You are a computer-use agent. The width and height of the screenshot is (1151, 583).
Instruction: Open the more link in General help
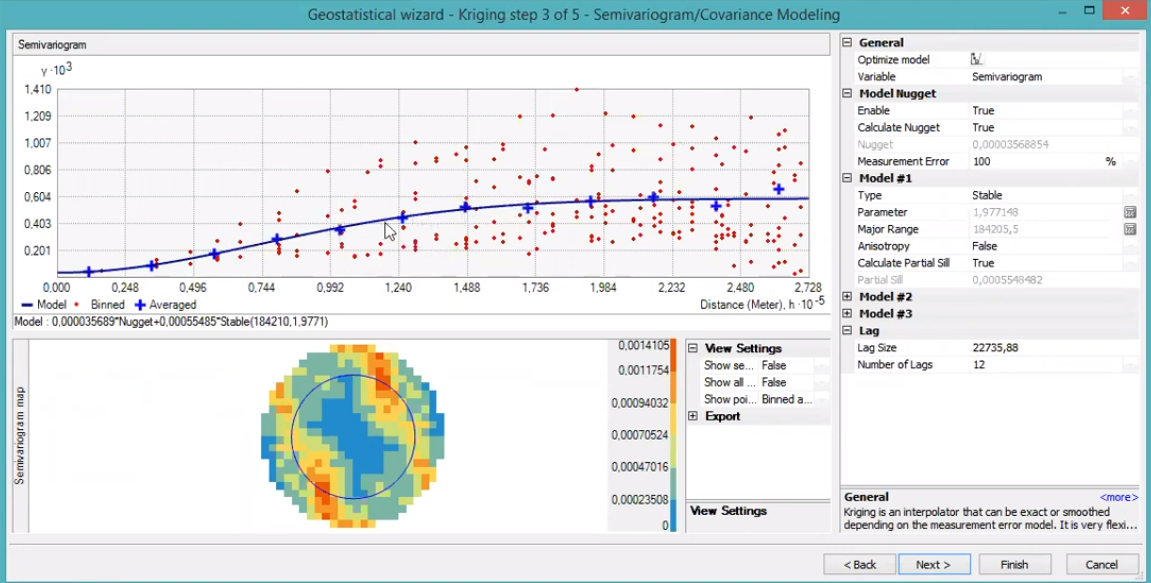tap(1118, 497)
